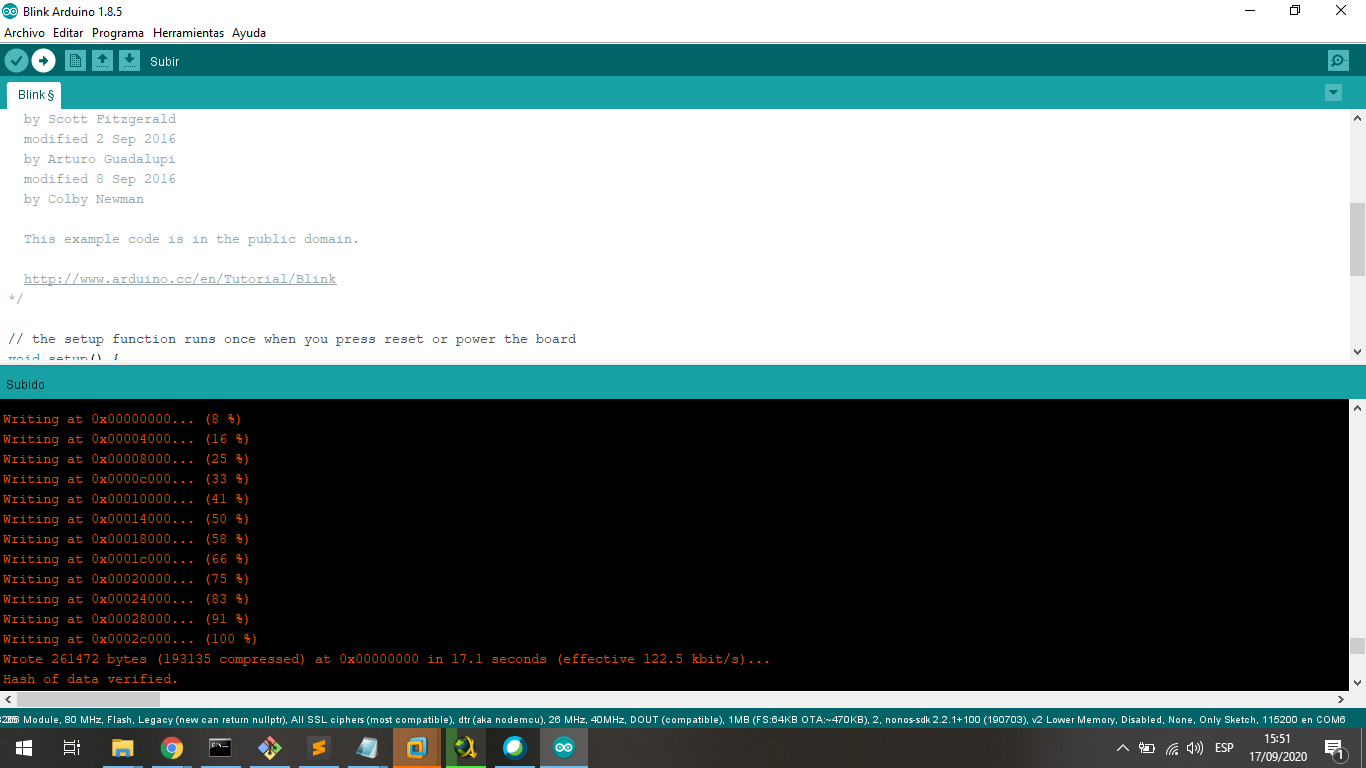Image resolution: width=1366 pixels, height=768 pixels.
Task: Create a new sketch with the New icon
Action: [75, 61]
